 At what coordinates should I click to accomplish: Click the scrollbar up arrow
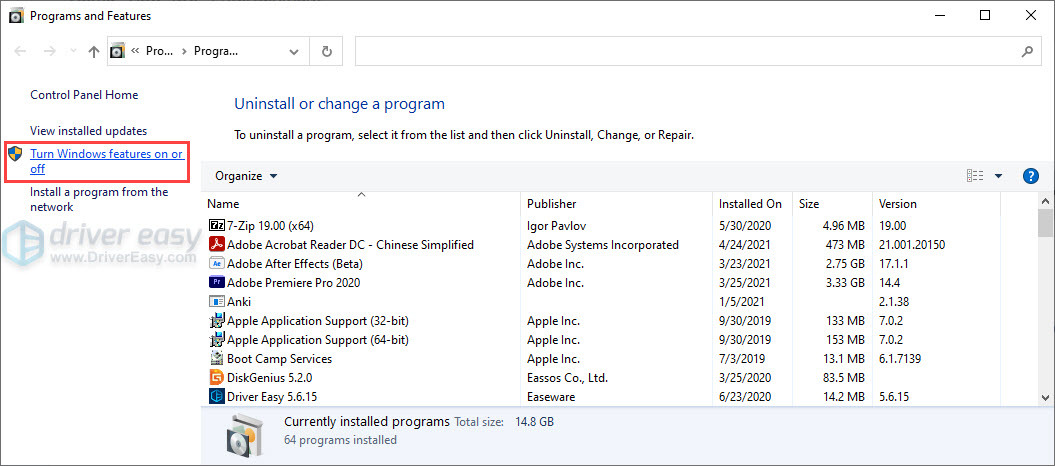pyautogui.click(x=1045, y=201)
